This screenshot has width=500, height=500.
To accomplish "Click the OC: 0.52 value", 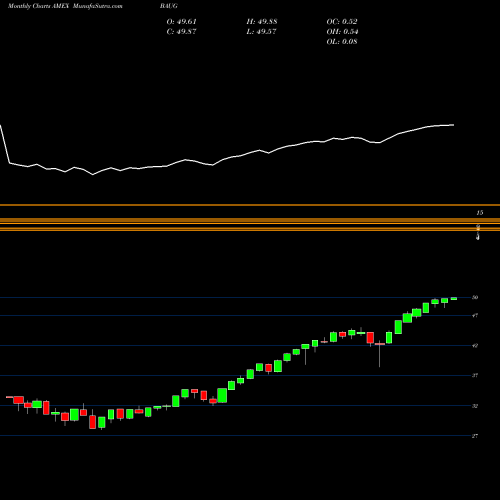I will pyautogui.click(x=342, y=22).
